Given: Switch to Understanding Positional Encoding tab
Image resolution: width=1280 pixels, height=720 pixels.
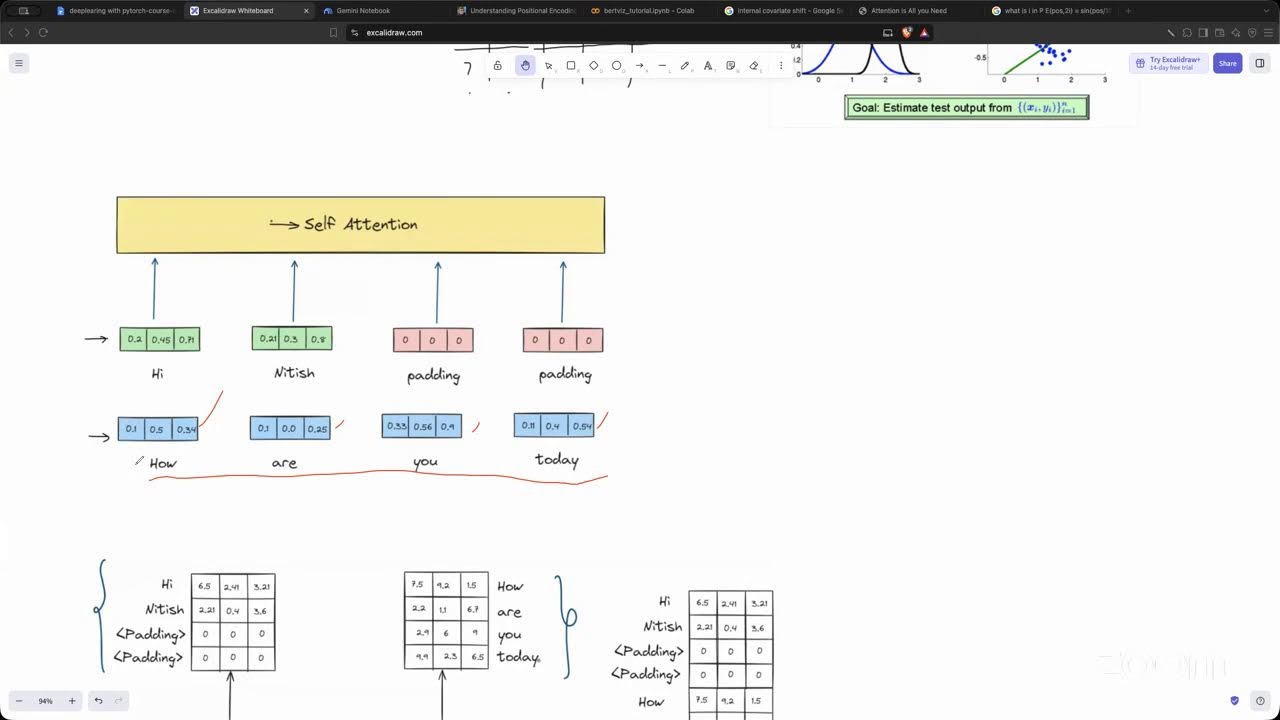Looking at the screenshot, I should 515,11.
